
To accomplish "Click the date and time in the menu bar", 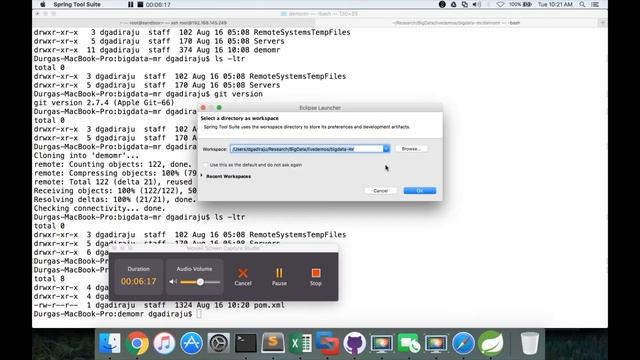I will (555, 4).
